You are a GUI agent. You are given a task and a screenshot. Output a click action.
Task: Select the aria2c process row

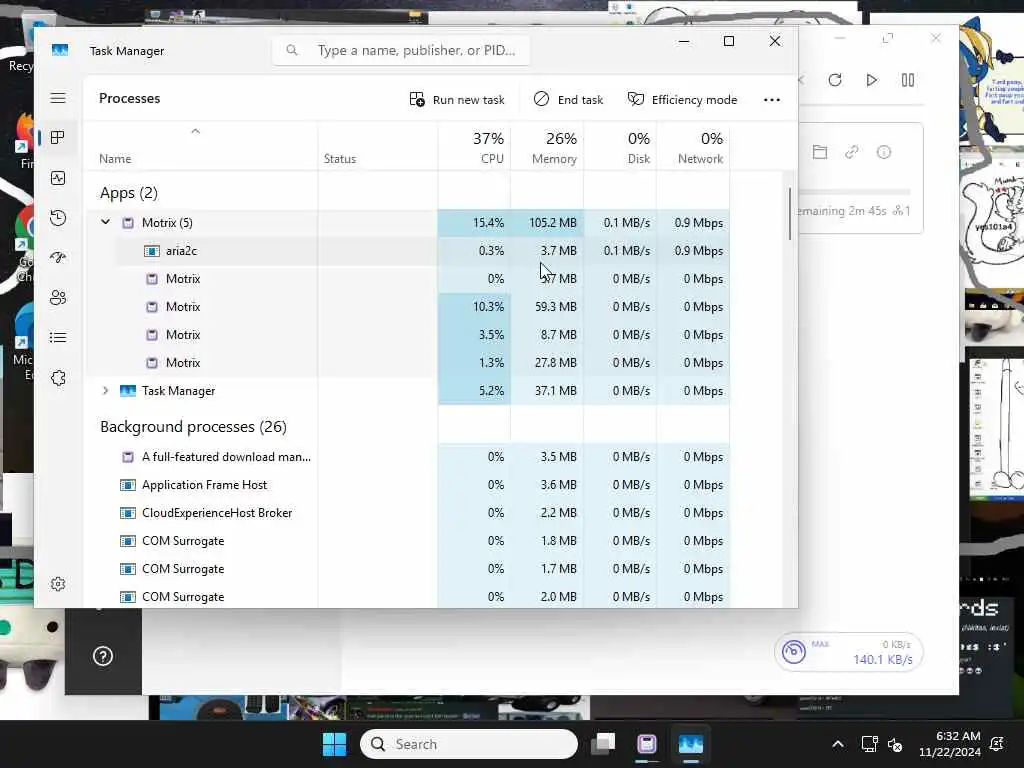(x=408, y=251)
